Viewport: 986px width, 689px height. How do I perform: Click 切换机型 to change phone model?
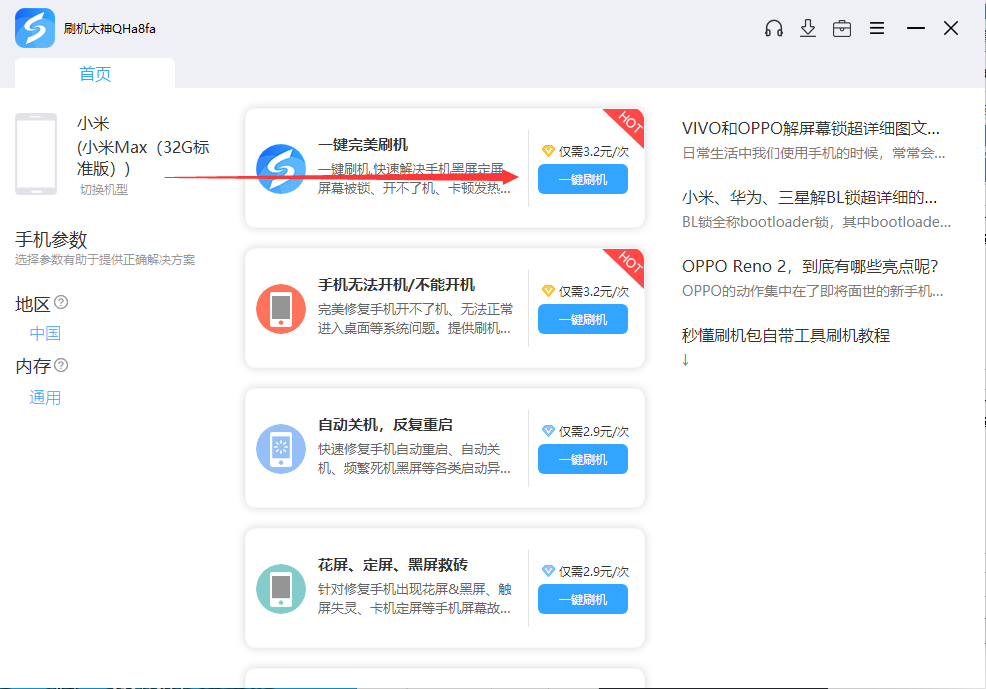pos(104,190)
